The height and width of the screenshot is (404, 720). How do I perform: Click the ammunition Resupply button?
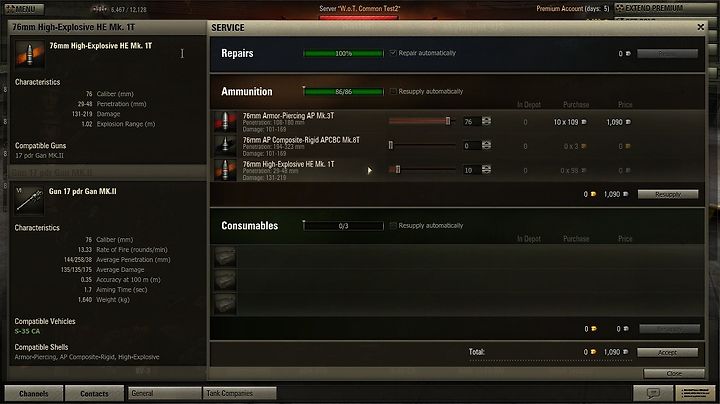coord(668,195)
